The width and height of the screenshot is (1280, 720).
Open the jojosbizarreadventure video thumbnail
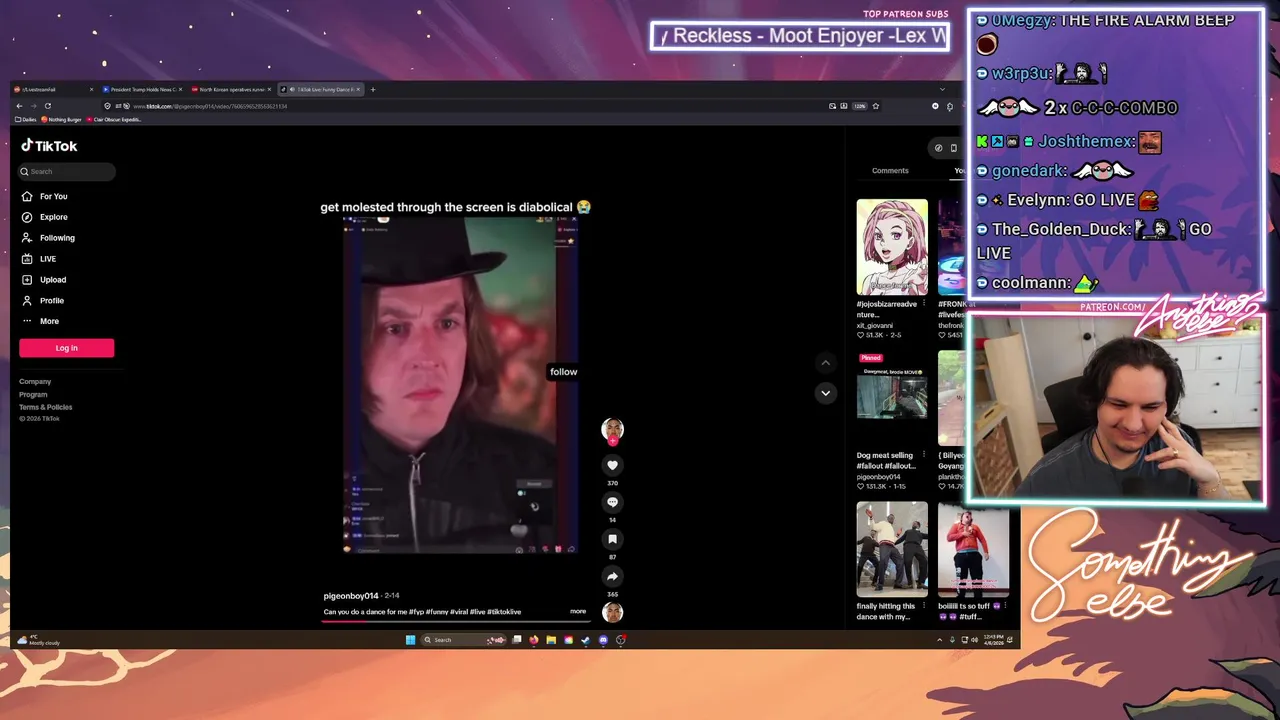click(892, 247)
